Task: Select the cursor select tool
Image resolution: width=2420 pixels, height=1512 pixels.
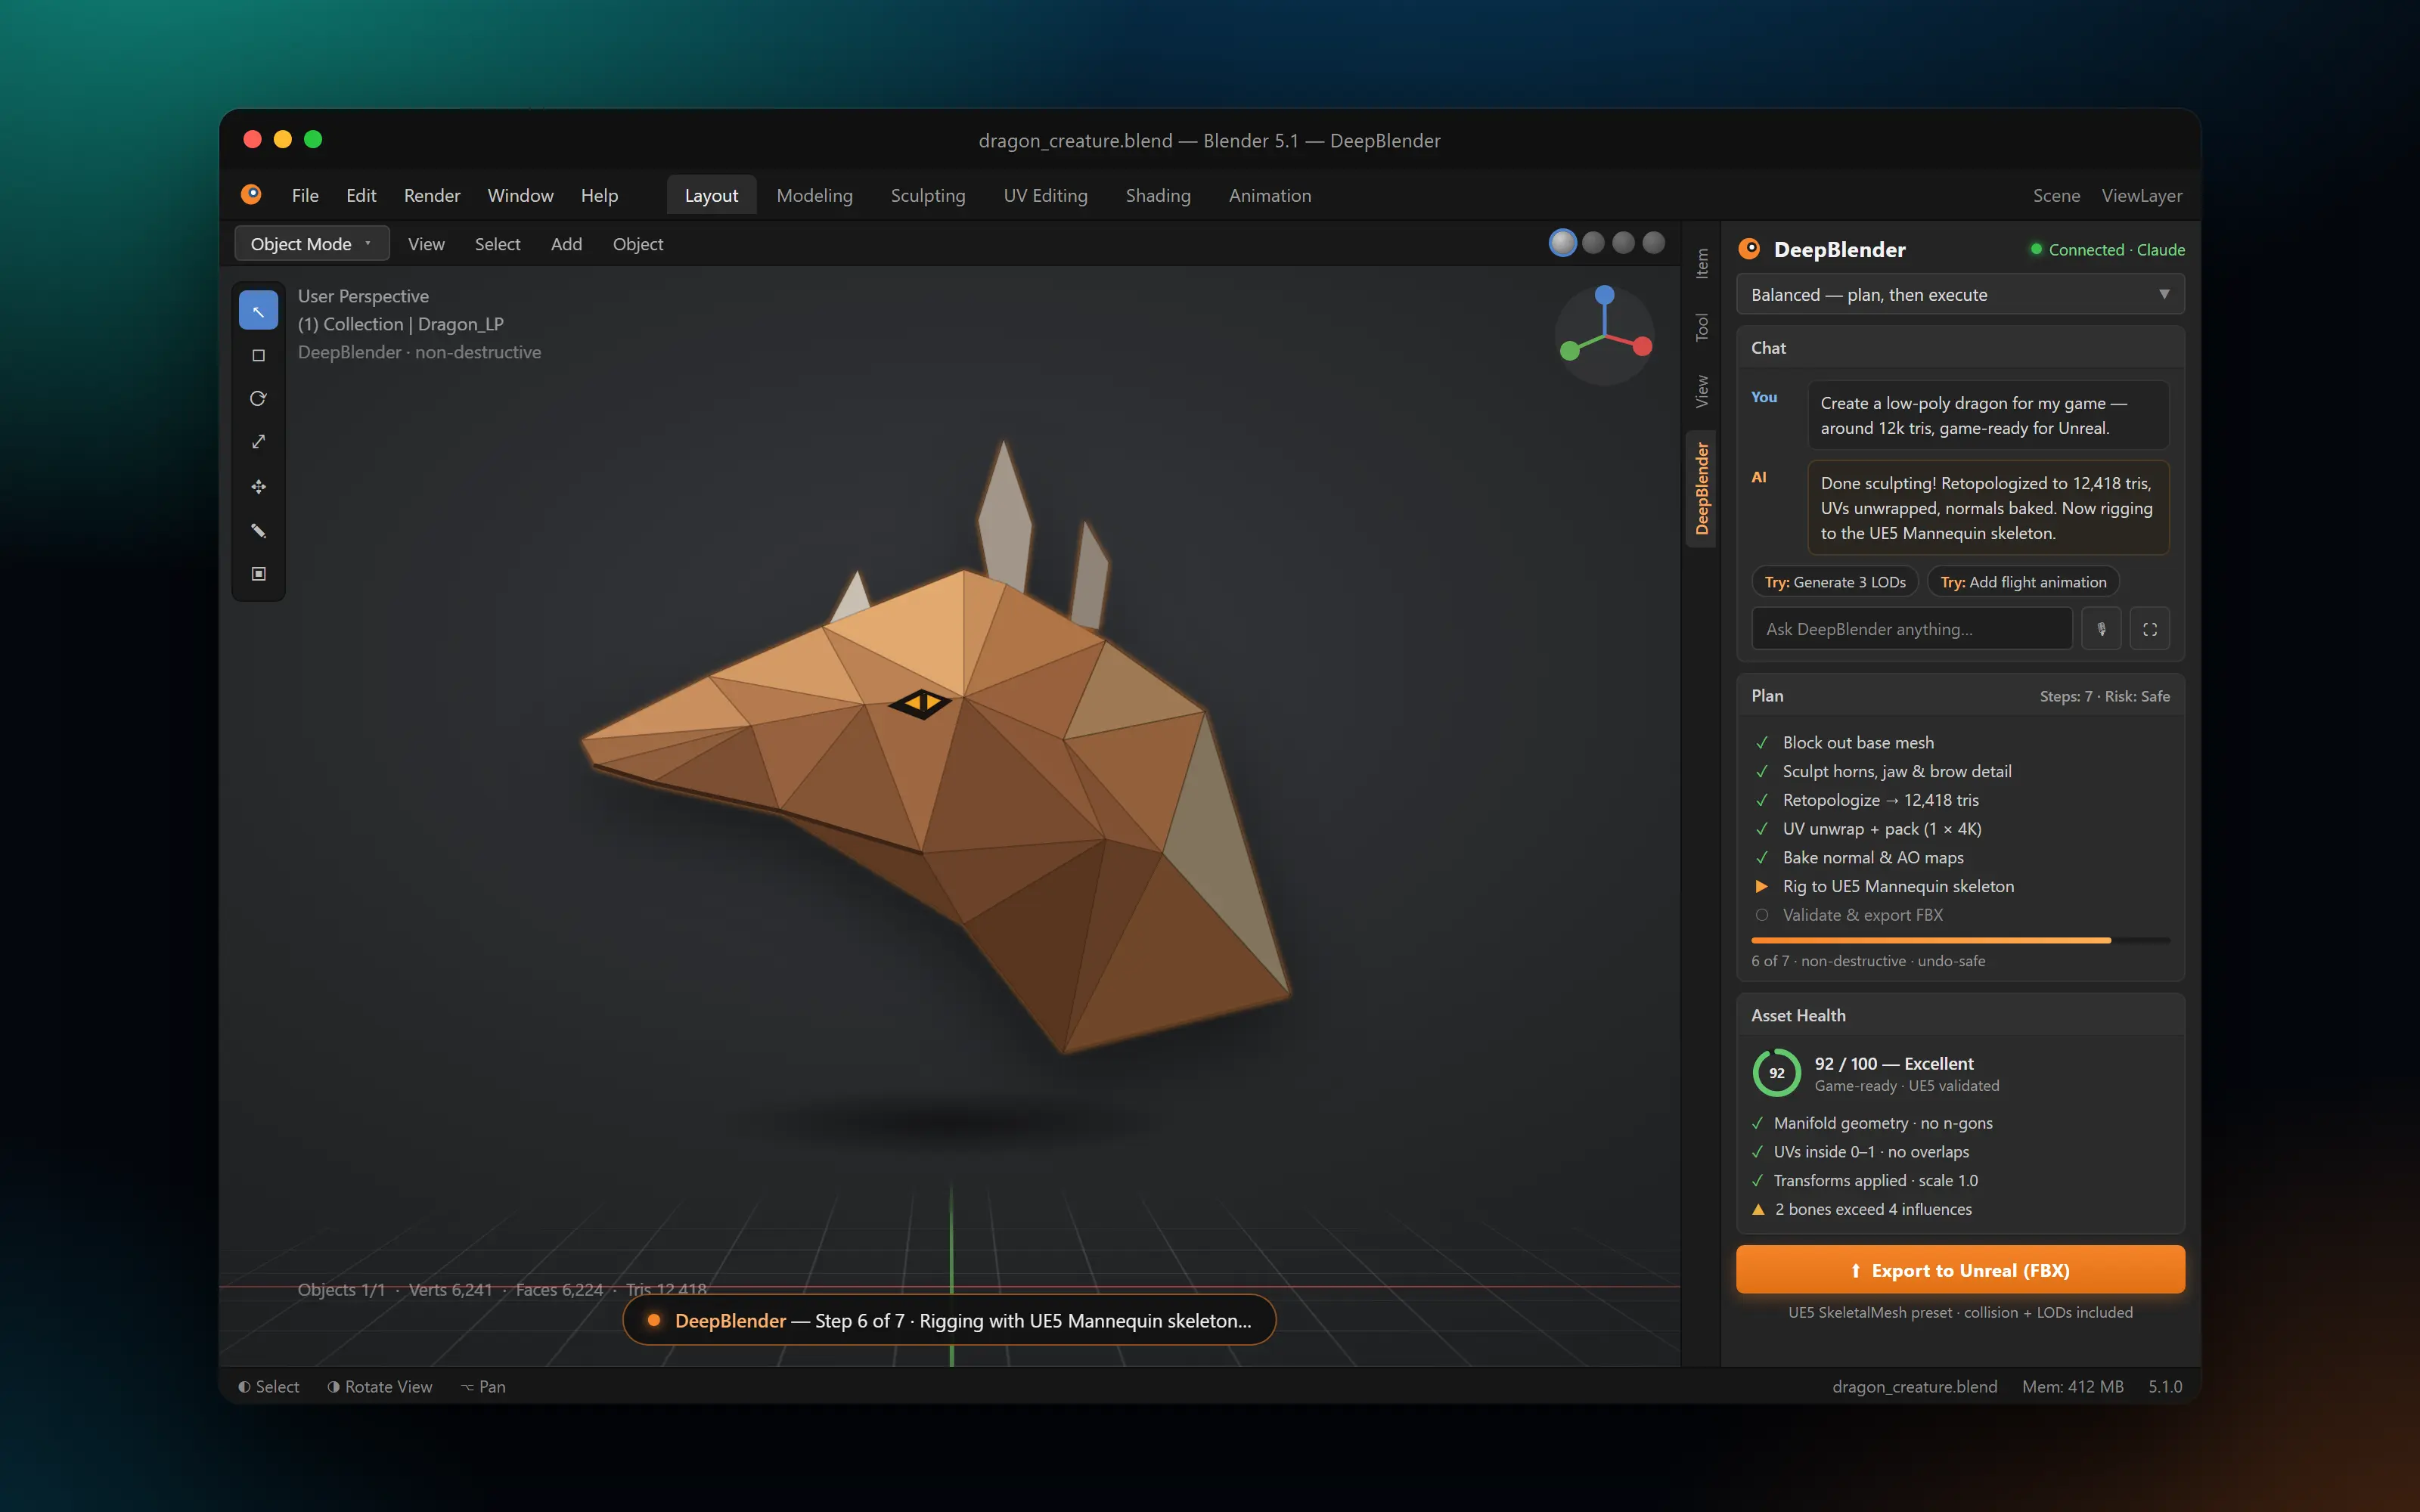Action: [x=258, y=311]
